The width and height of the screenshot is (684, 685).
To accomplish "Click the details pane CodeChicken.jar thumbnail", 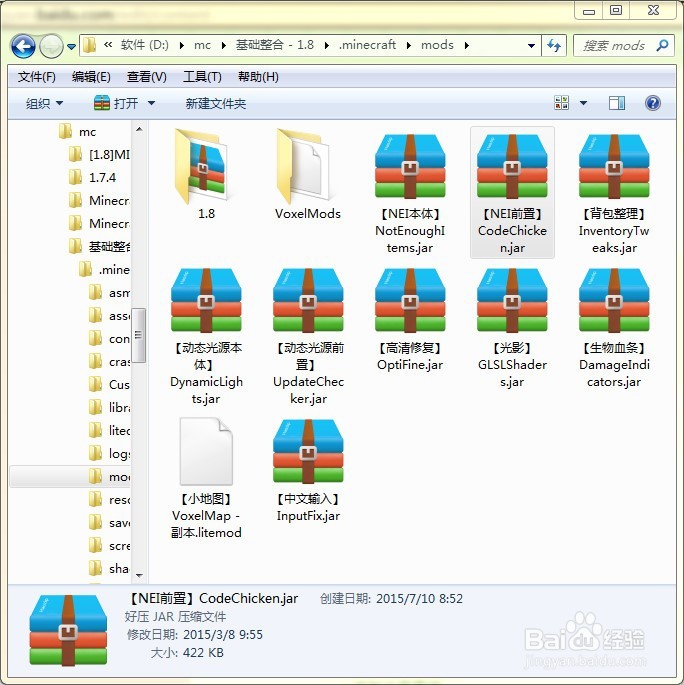I will tap(68, 630).
